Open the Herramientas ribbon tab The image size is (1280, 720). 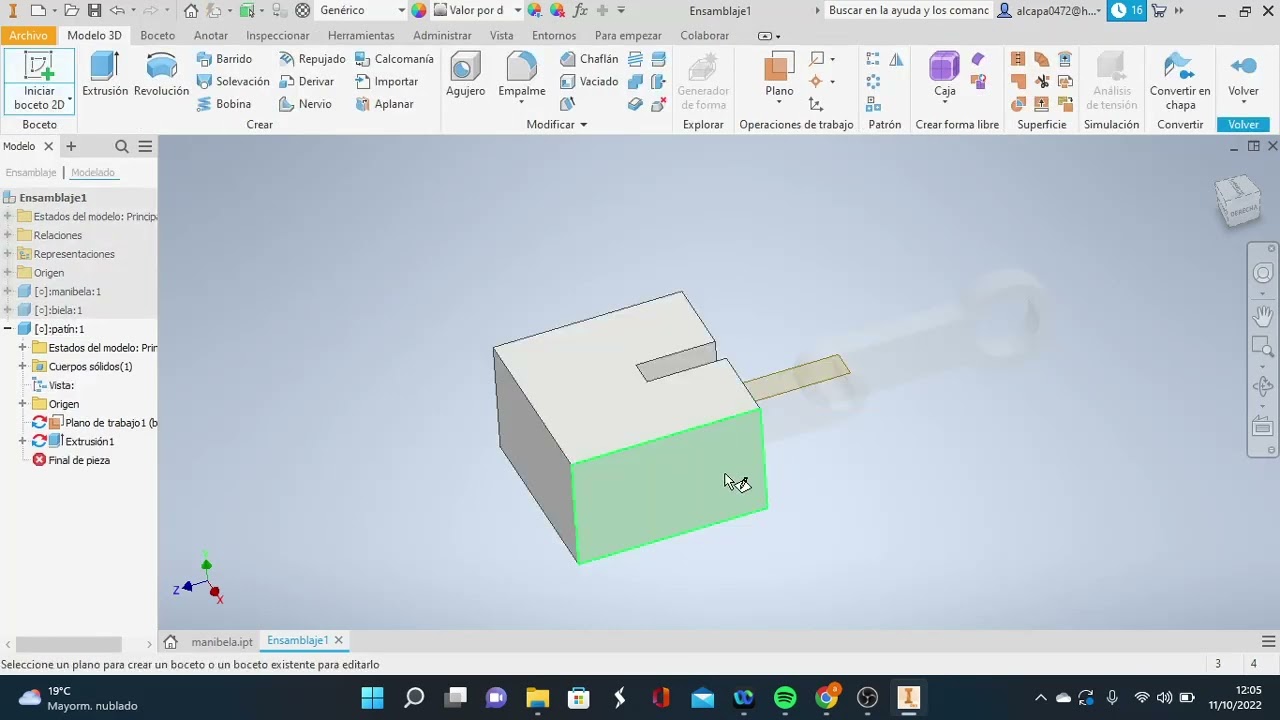[361, 35]
